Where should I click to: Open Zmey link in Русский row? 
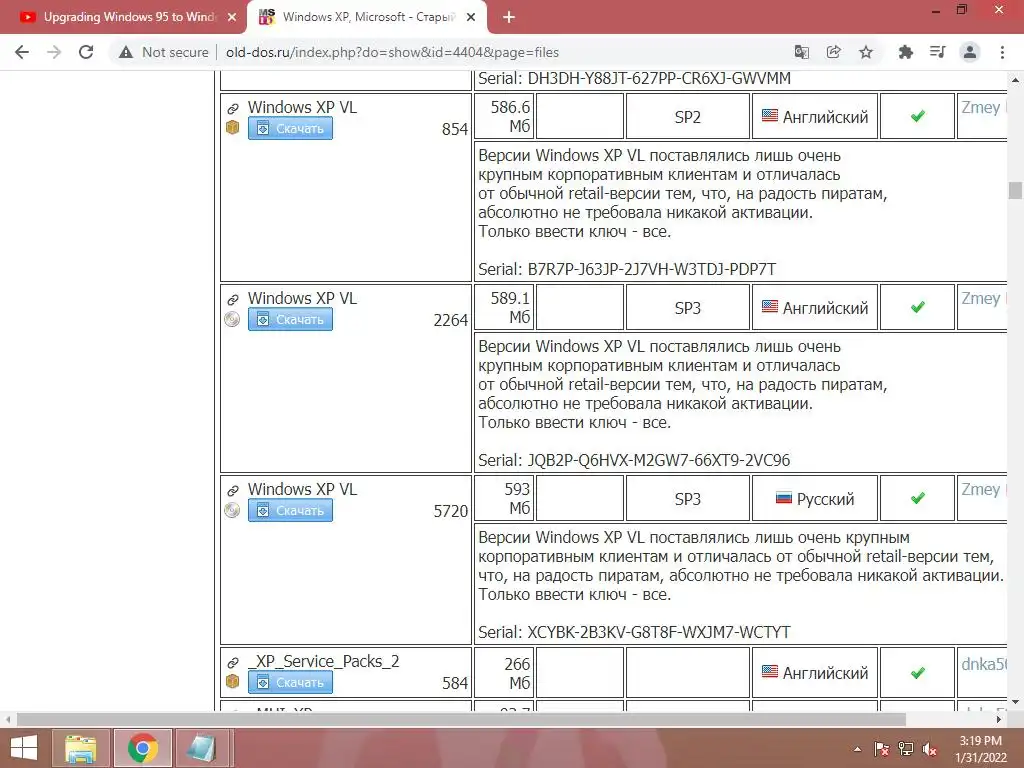click(982, 489)
